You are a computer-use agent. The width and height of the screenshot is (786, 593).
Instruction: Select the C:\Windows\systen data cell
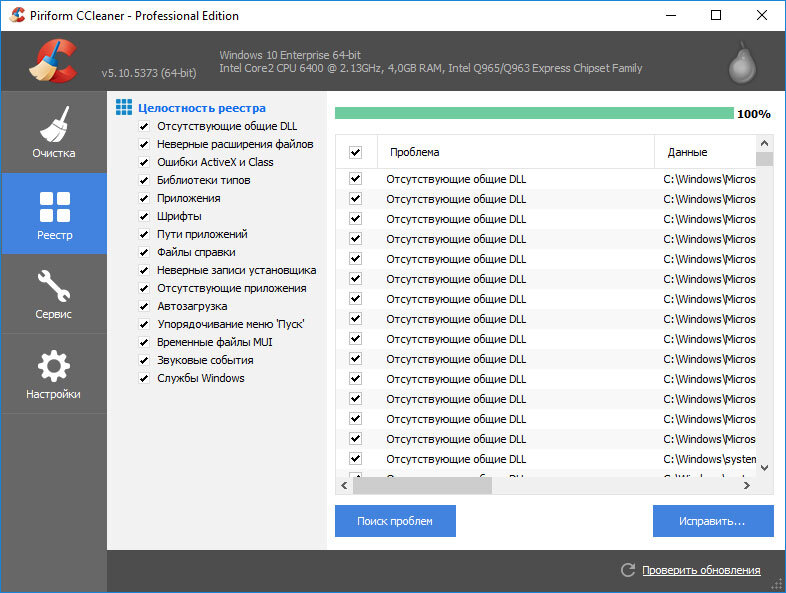click(709, 459)
